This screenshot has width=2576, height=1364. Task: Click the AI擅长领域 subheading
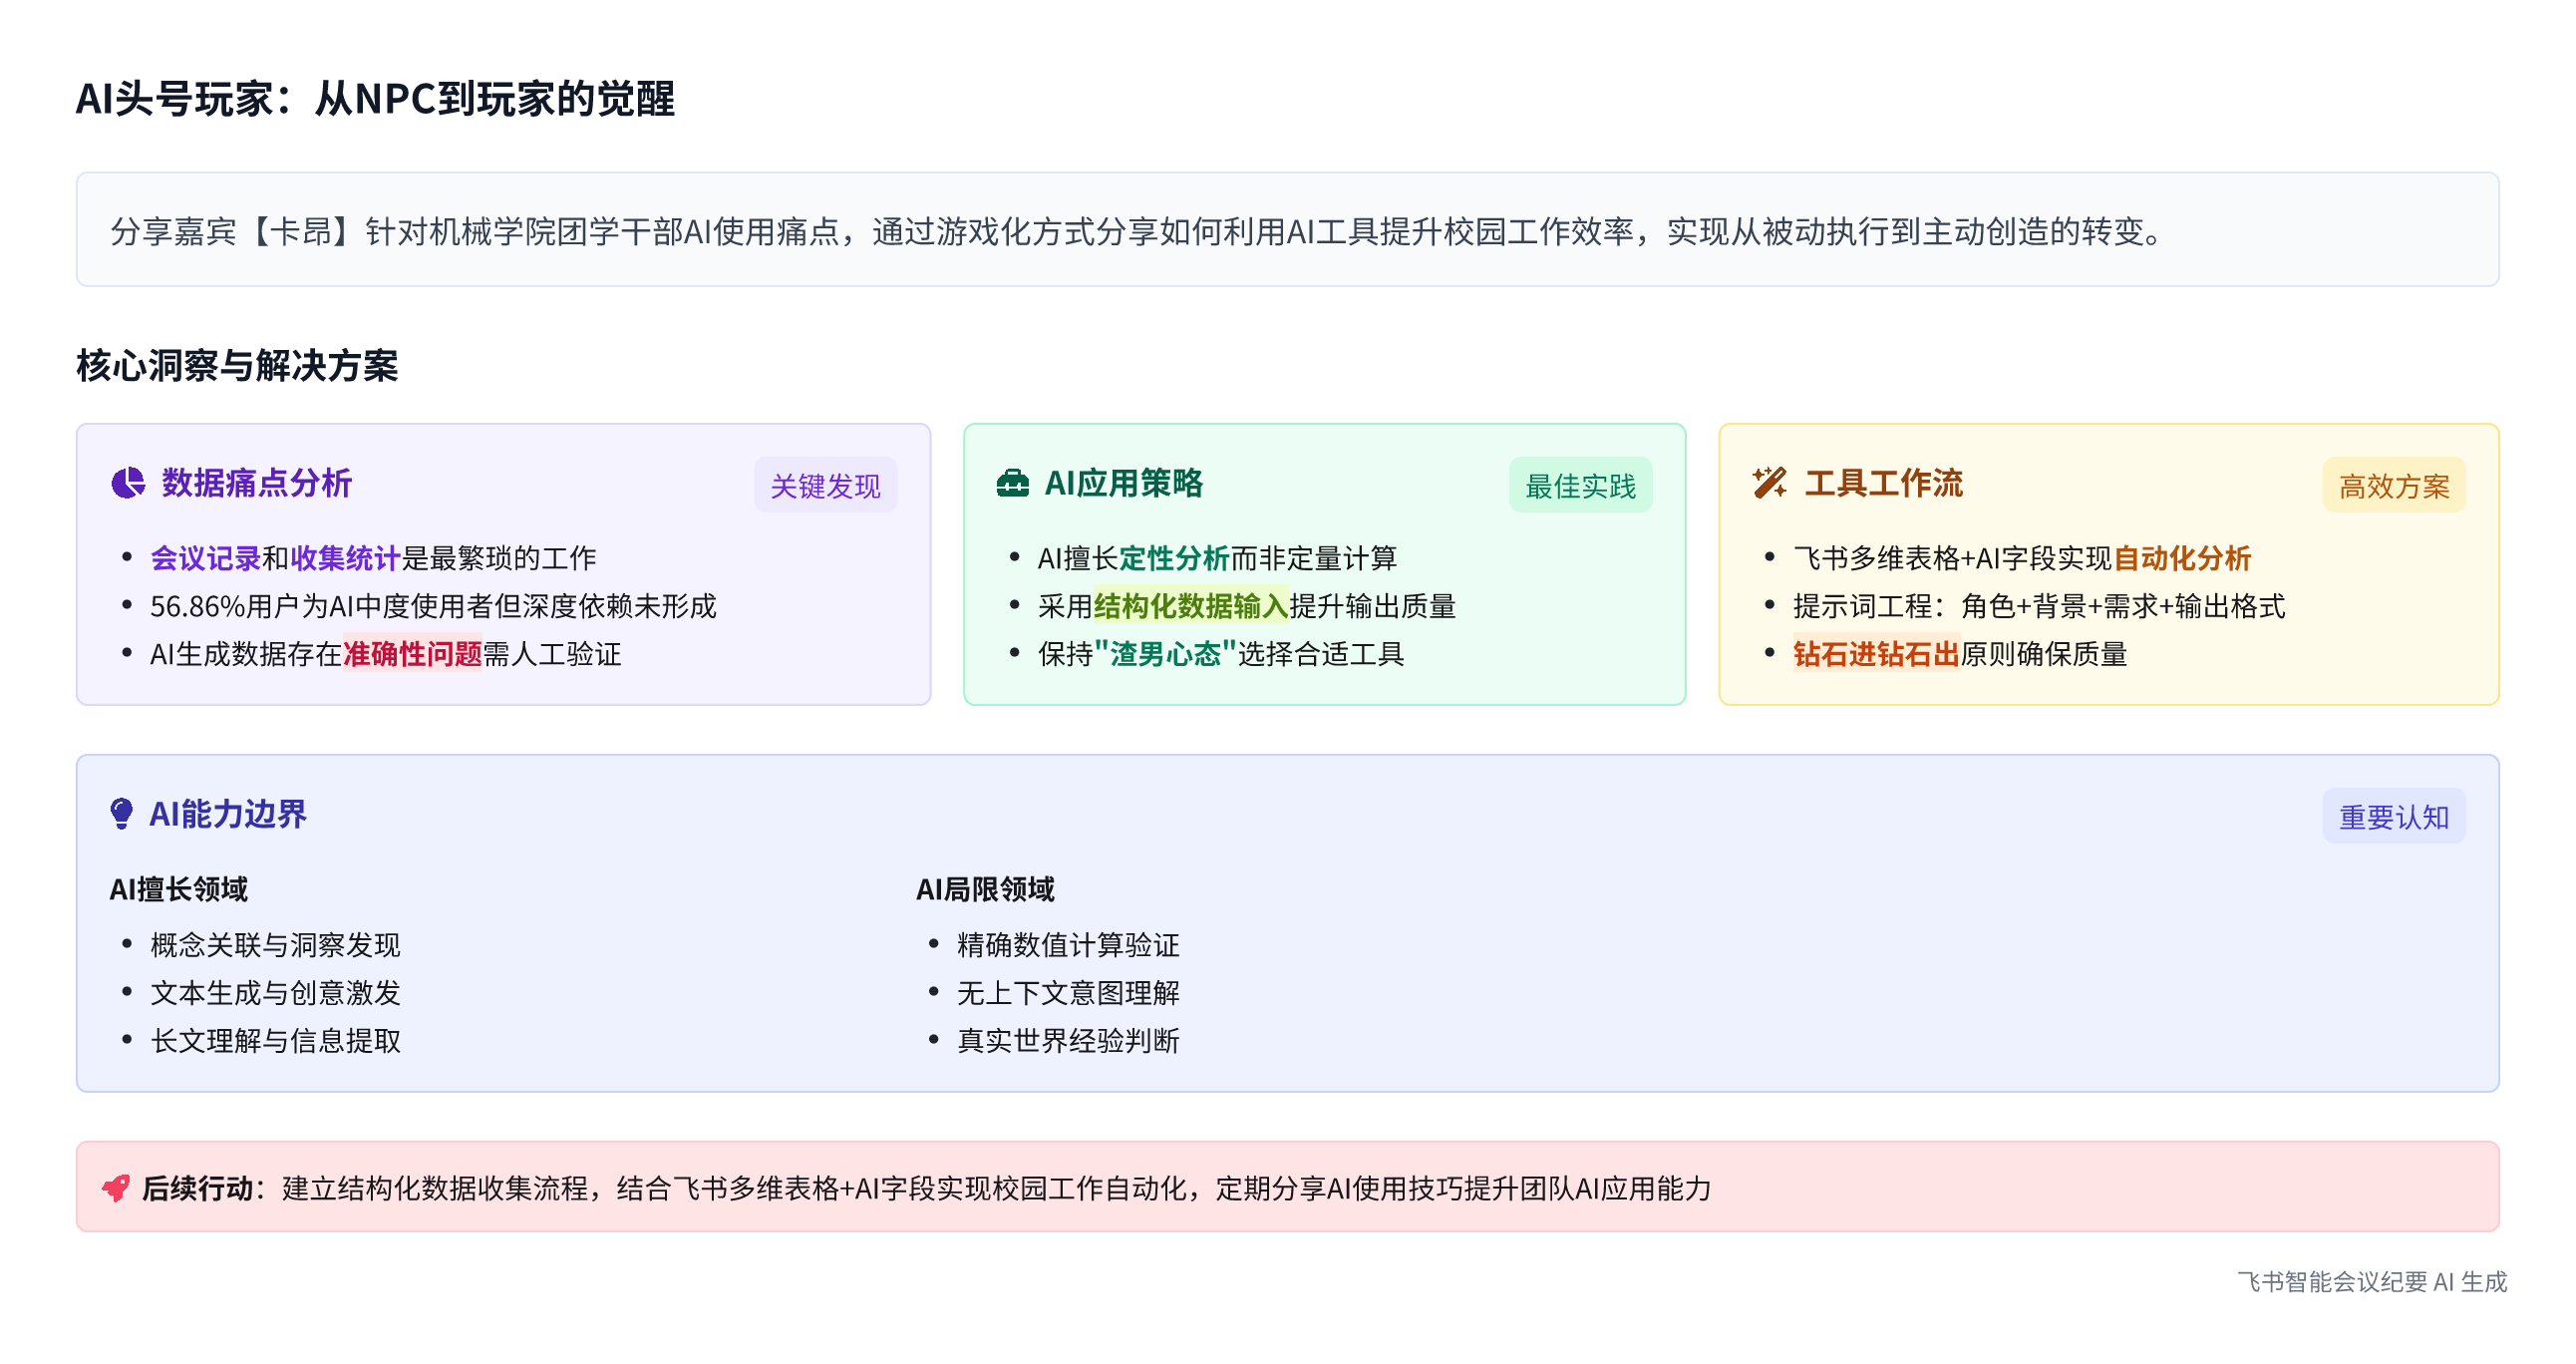coord(178,889)
